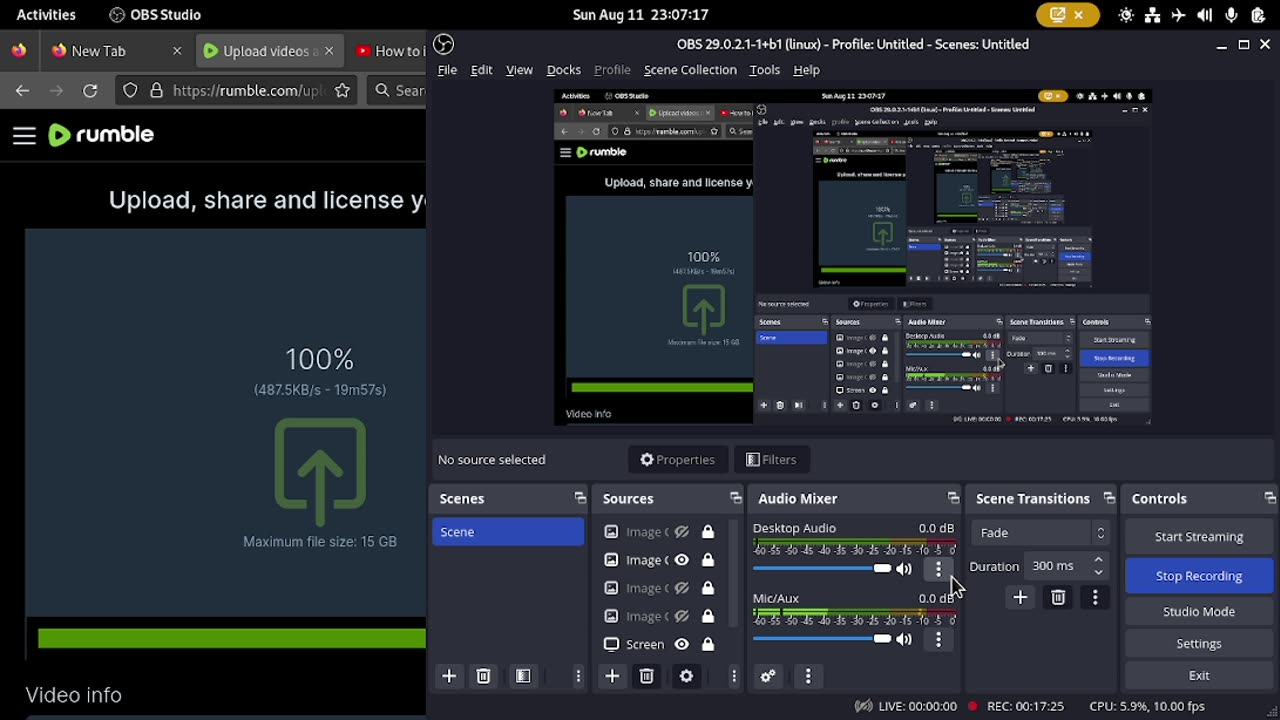Close the Upload videos tab in Firefox
The image size is (1280, 720).
coord(329,51)
